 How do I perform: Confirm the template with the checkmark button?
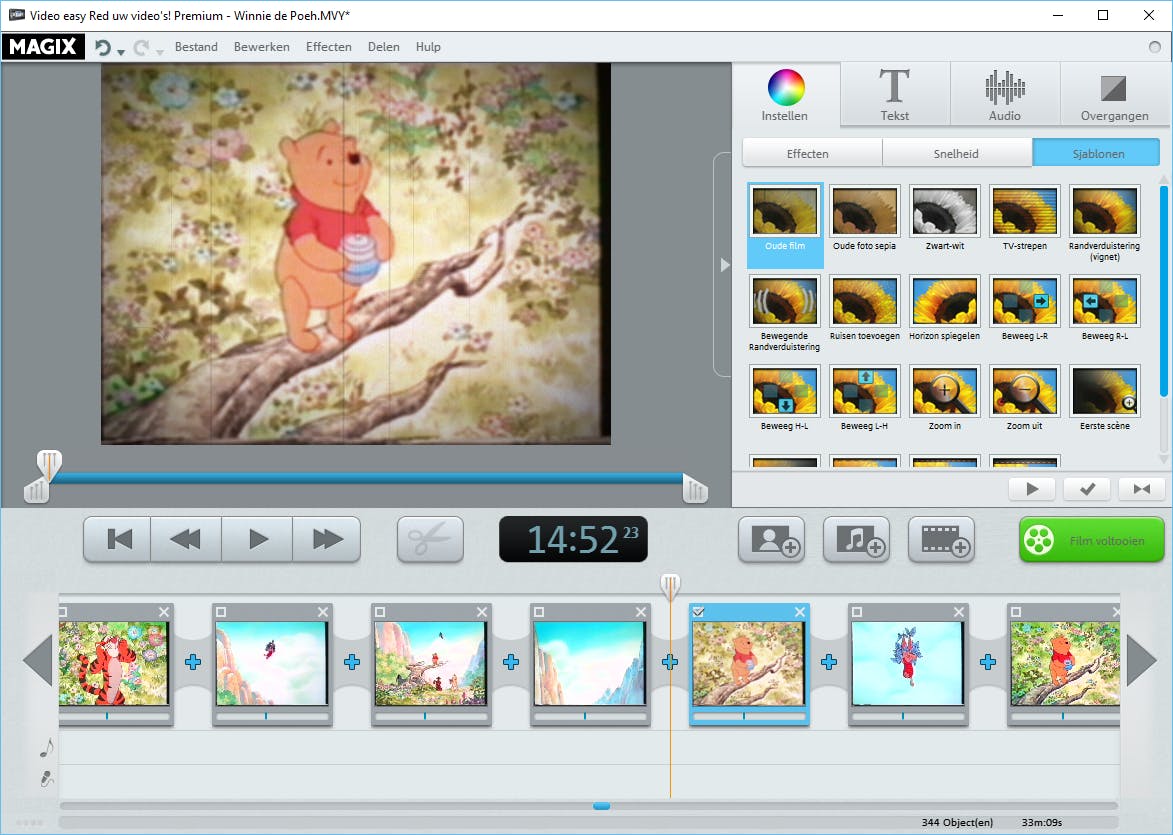tap(1088, 489)
